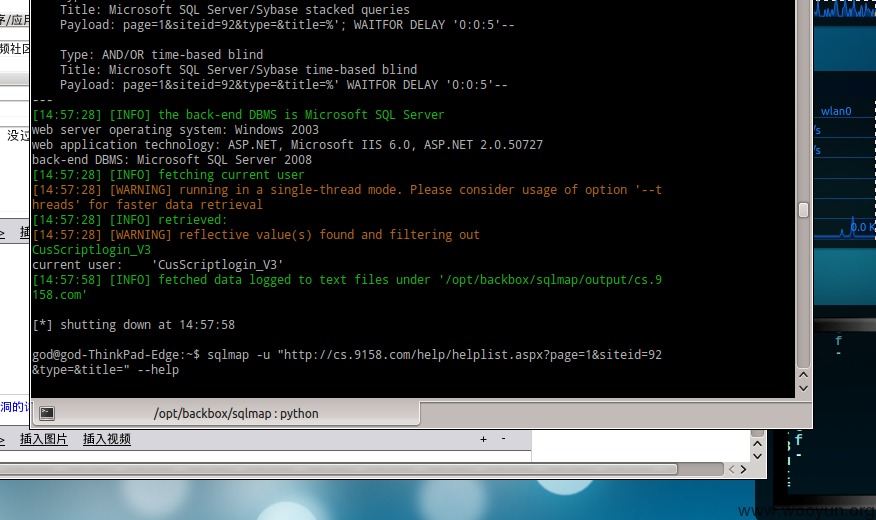Click the stacked queries Payload line
Image resolution: width=876 pixels, height=520 pixels.
(x=287, y=25)
